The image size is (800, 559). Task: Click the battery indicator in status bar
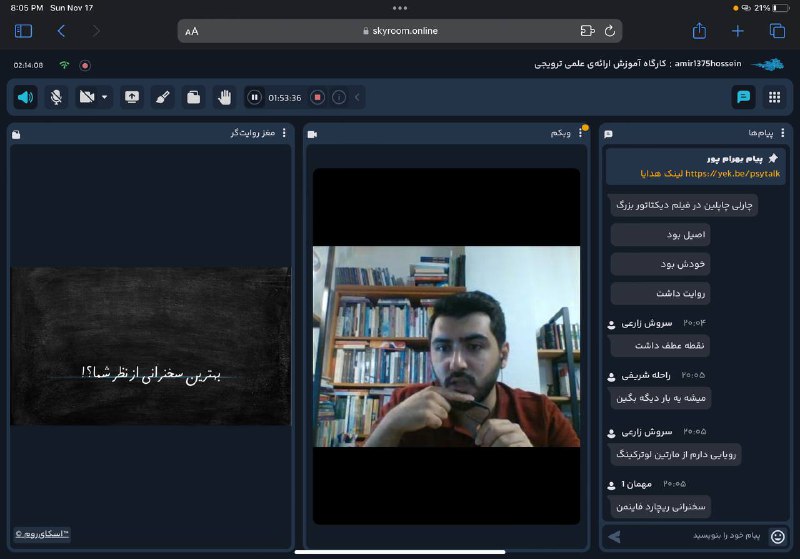point(781,8)
